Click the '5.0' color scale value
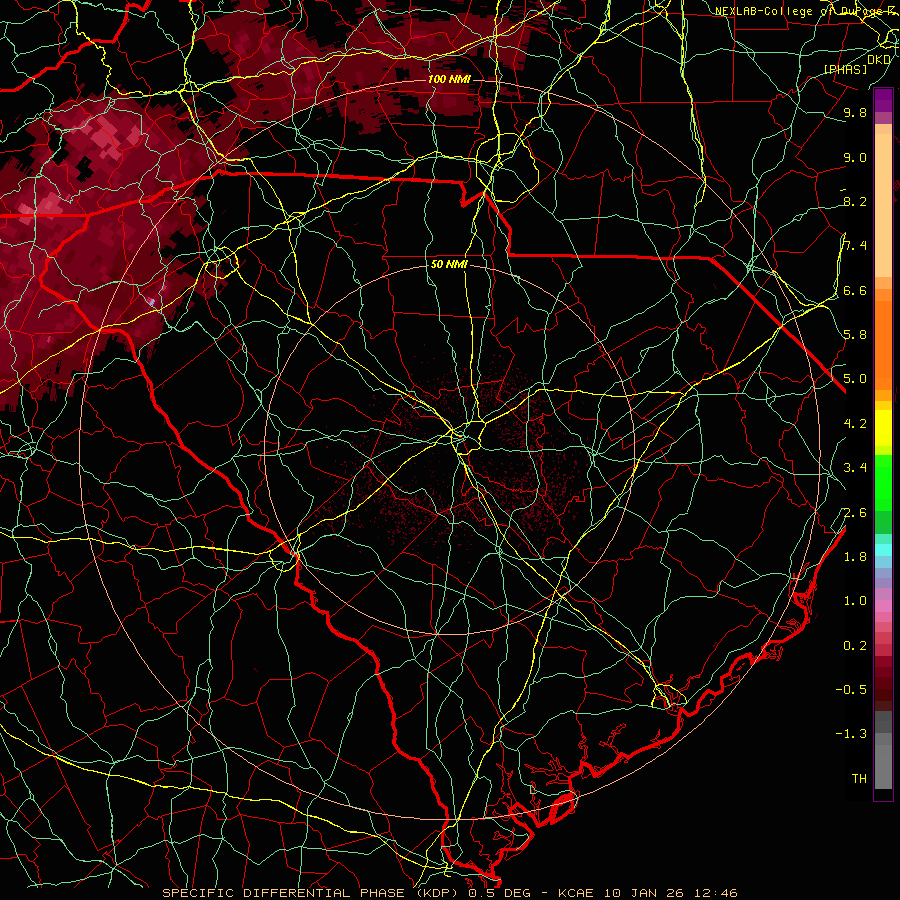The image size is (900, 900). tap(855, 379)
